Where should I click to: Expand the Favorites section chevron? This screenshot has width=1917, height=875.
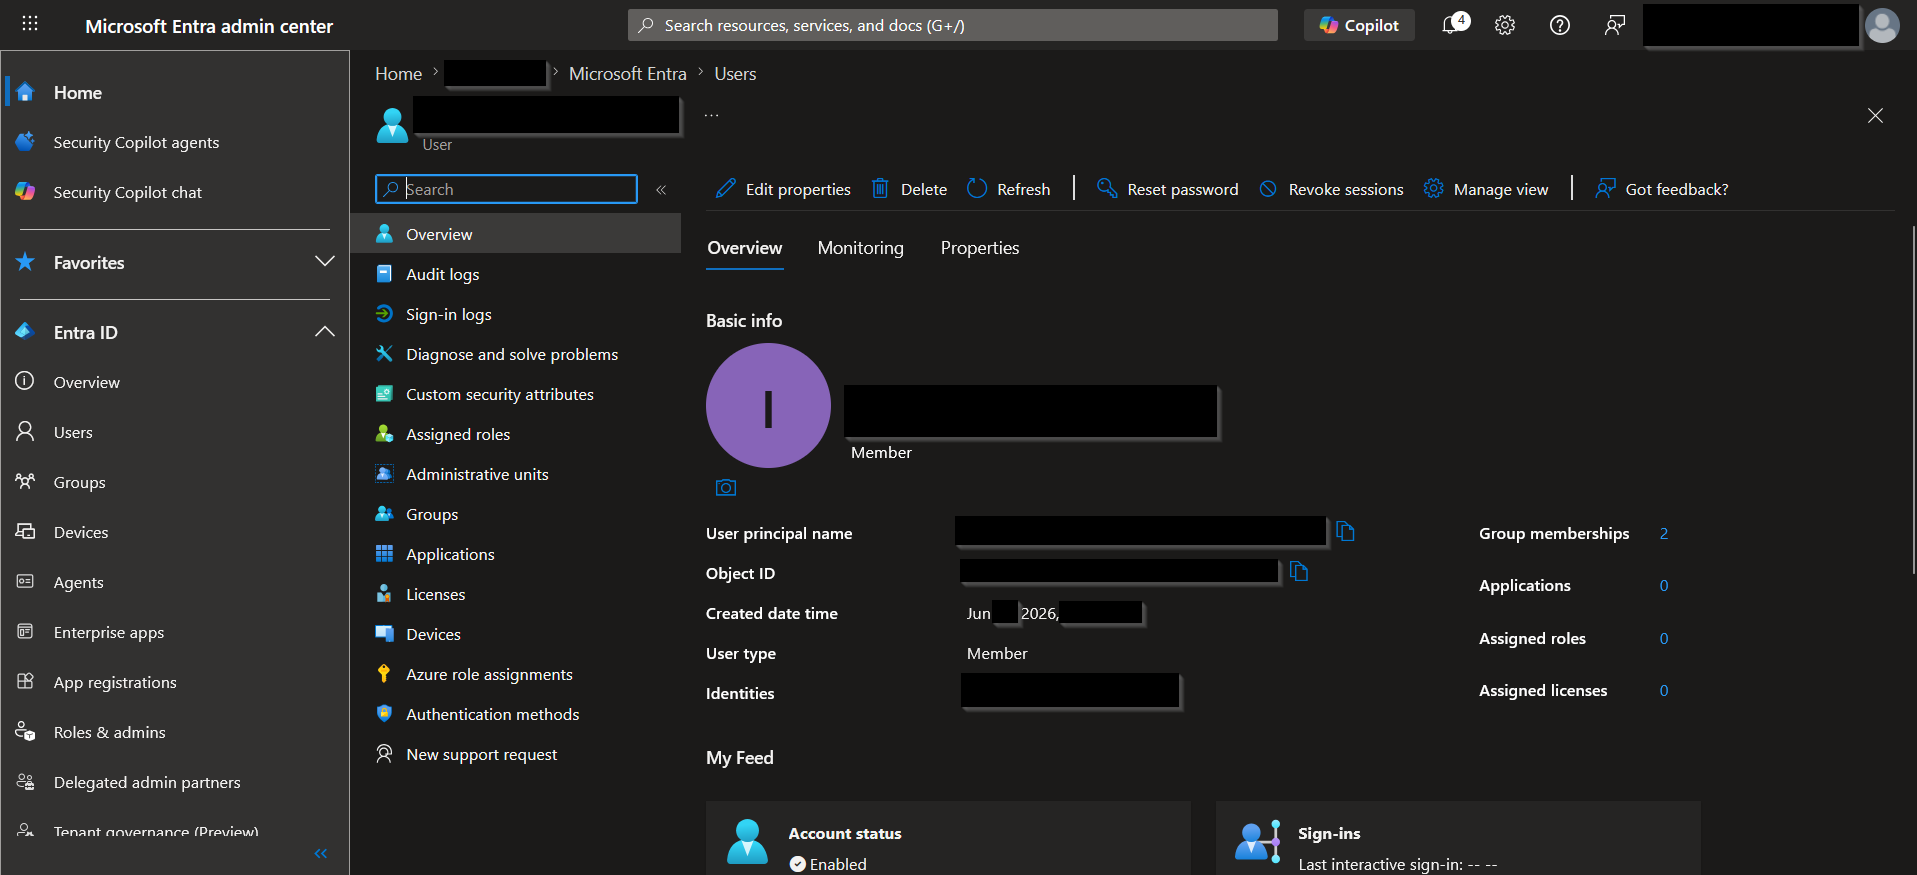click(324, 262)
